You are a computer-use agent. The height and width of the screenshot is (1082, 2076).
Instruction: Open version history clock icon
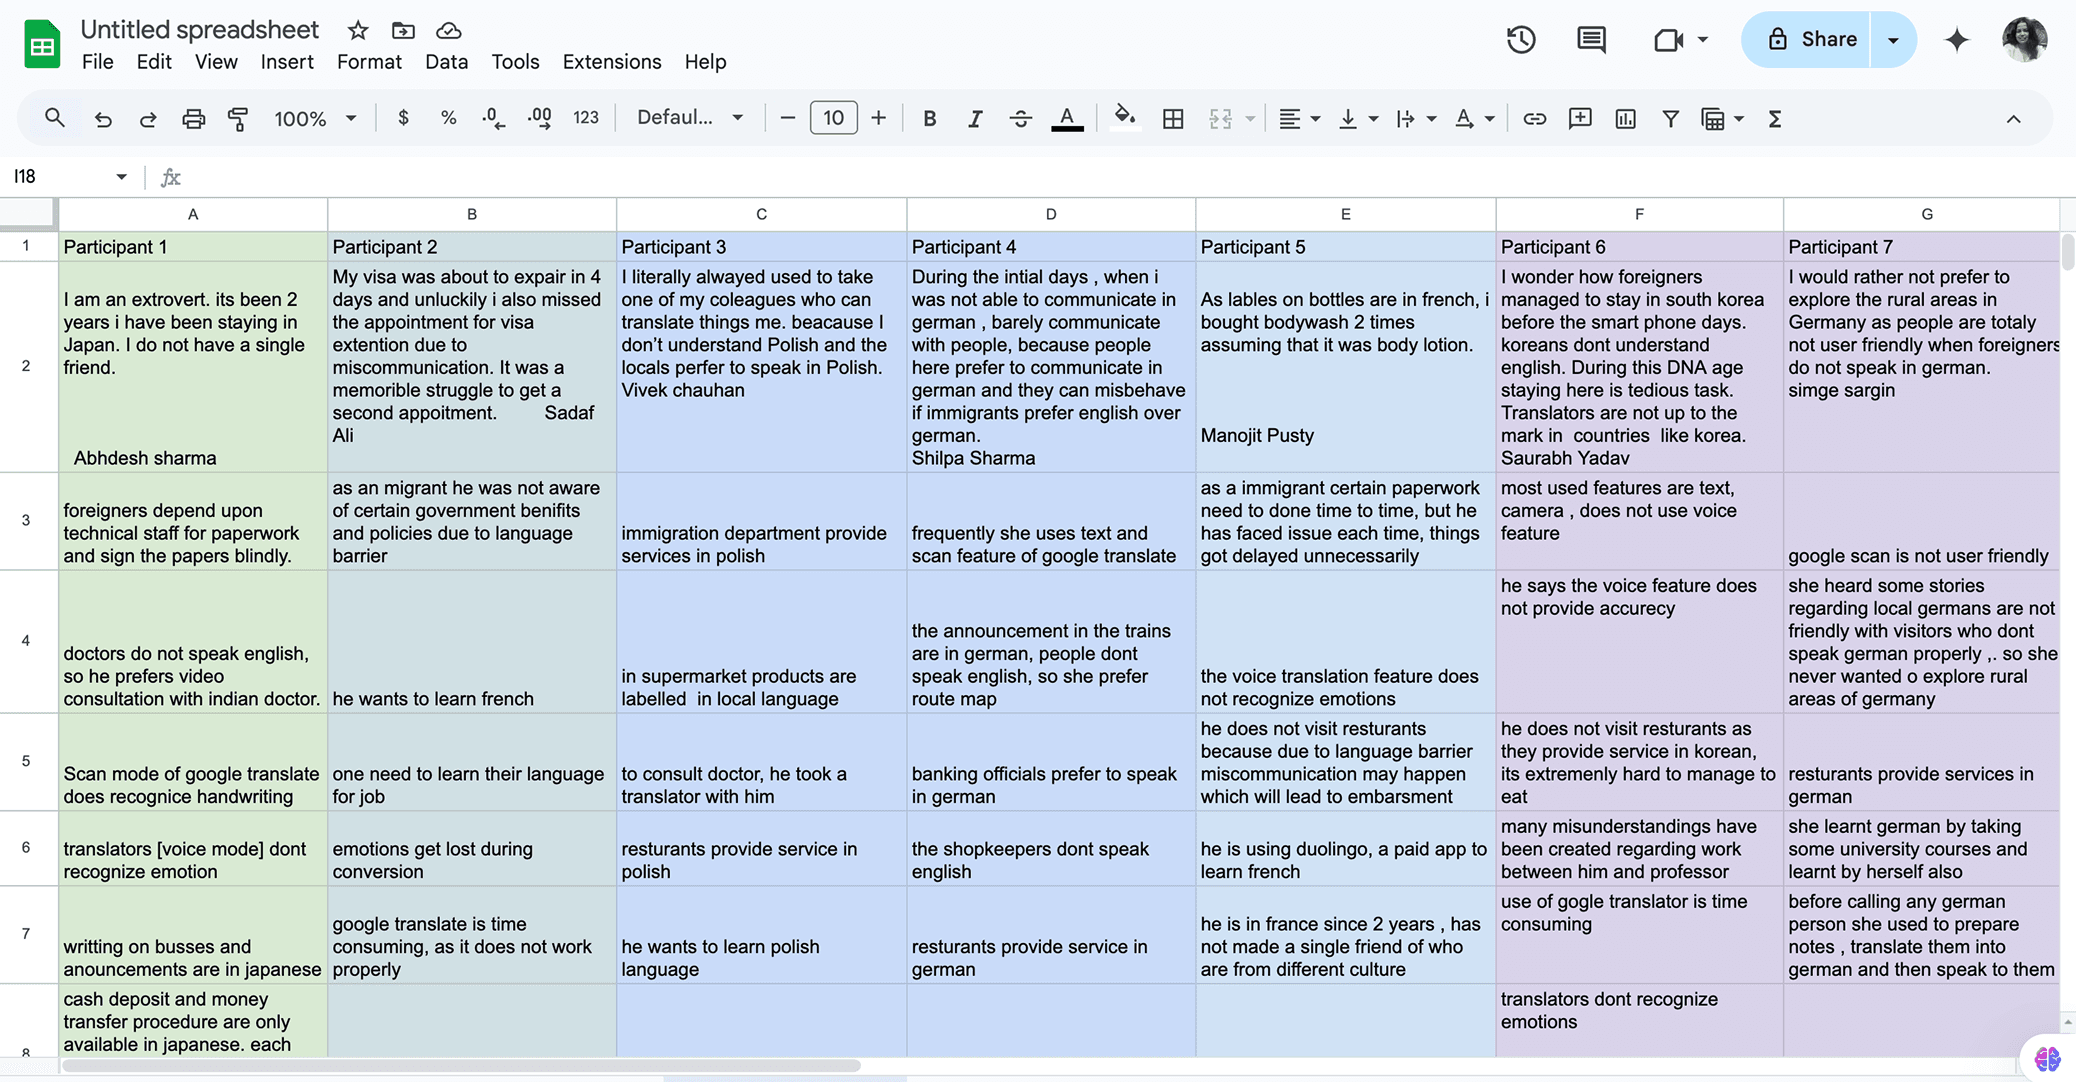pyautogui.click(x=1521, y=40)
